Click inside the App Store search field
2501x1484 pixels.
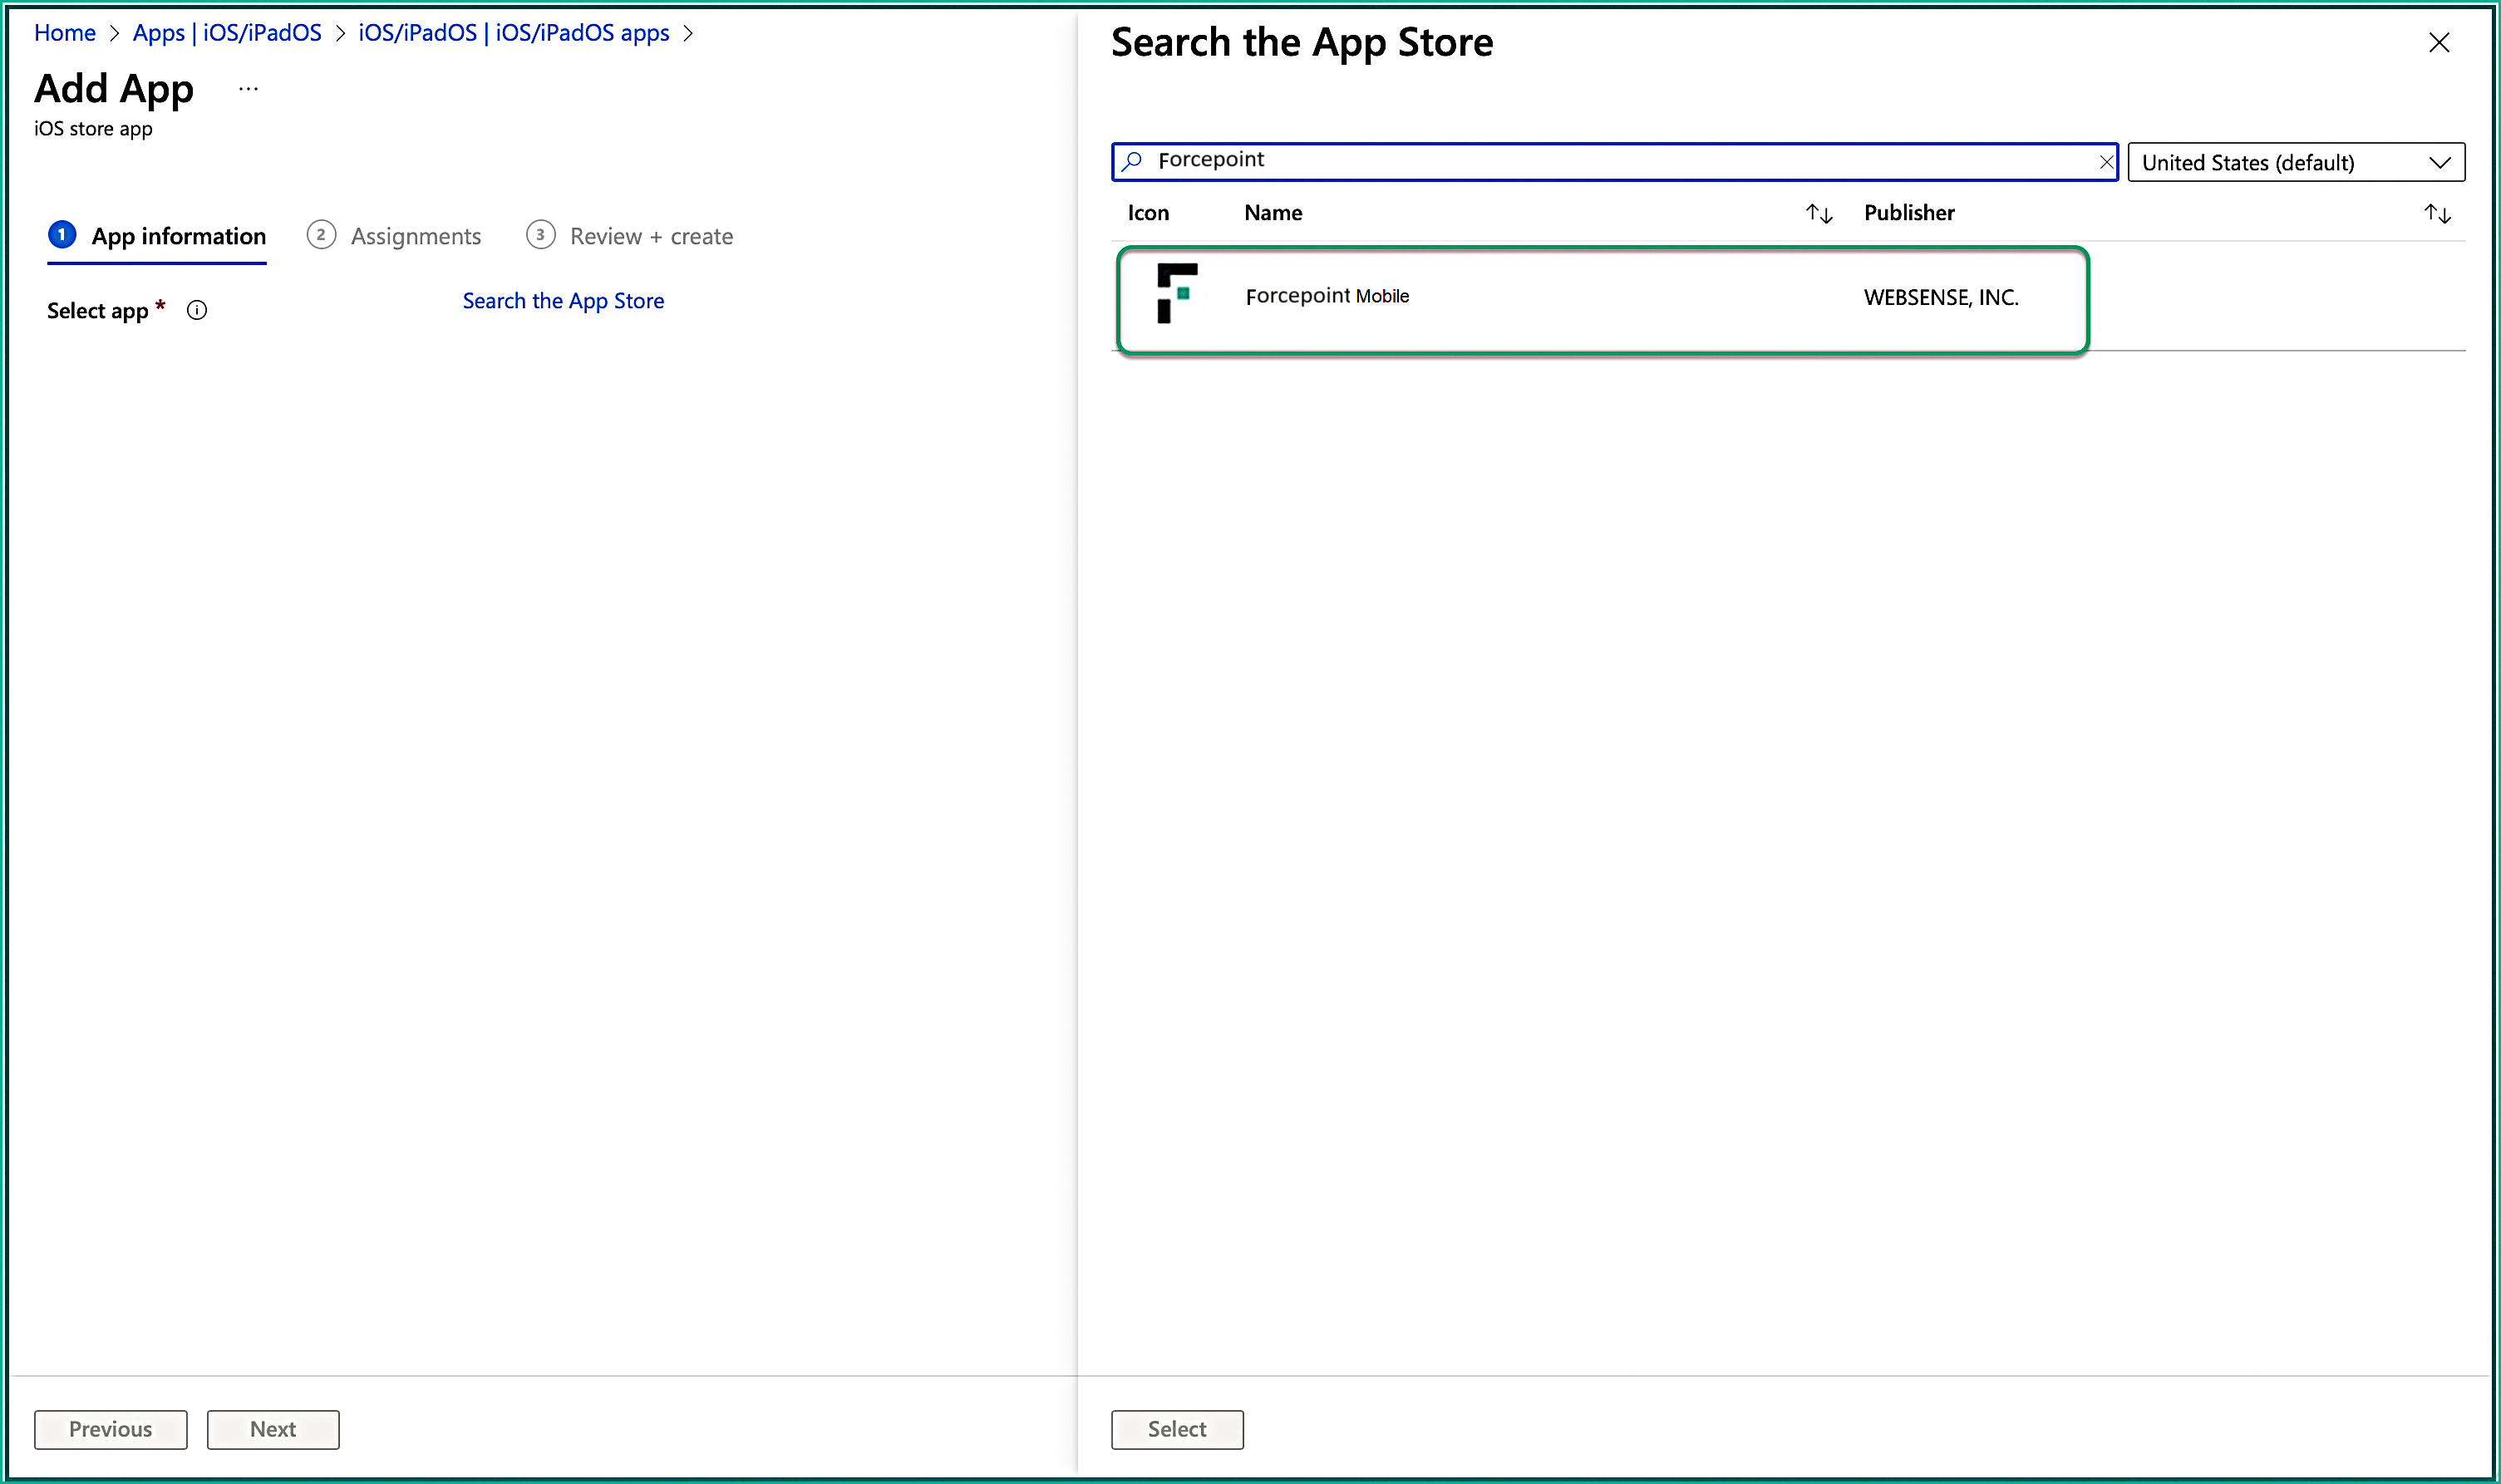pos(1600,161)
